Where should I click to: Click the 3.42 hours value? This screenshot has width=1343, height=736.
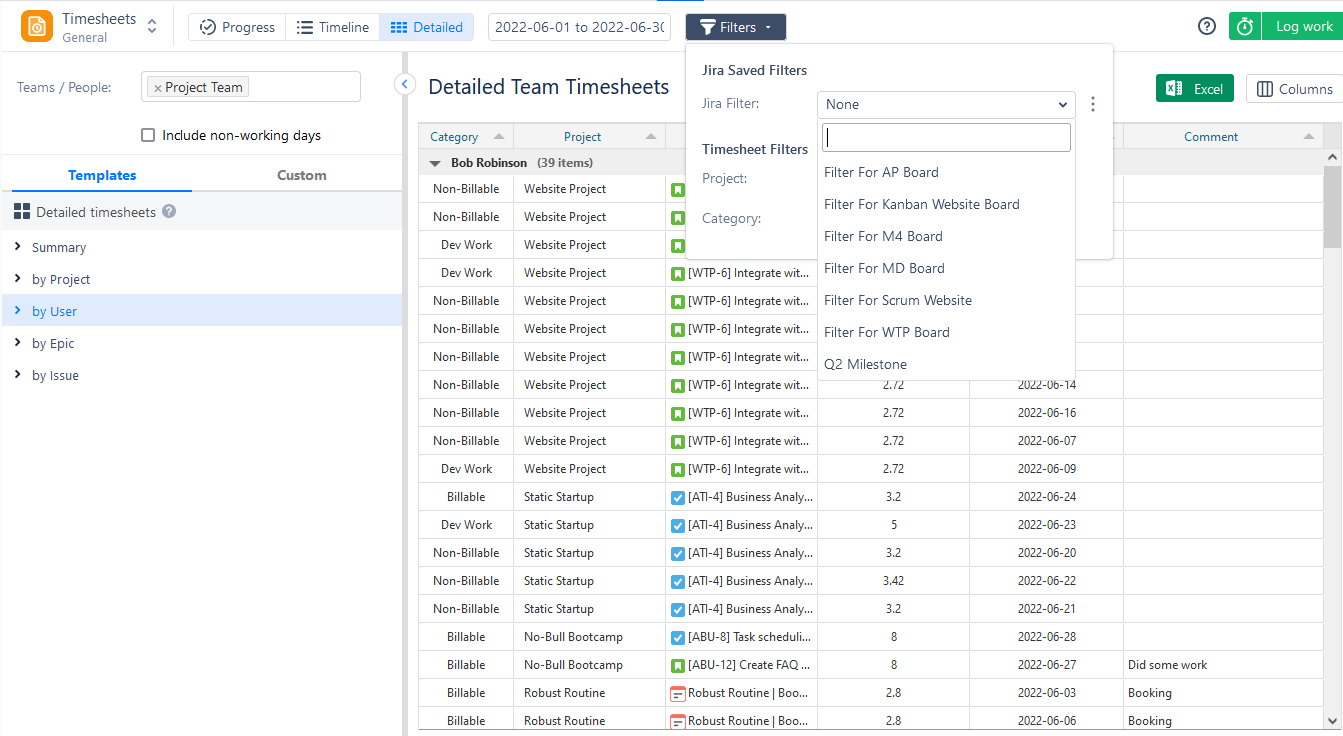click(893, 581)
